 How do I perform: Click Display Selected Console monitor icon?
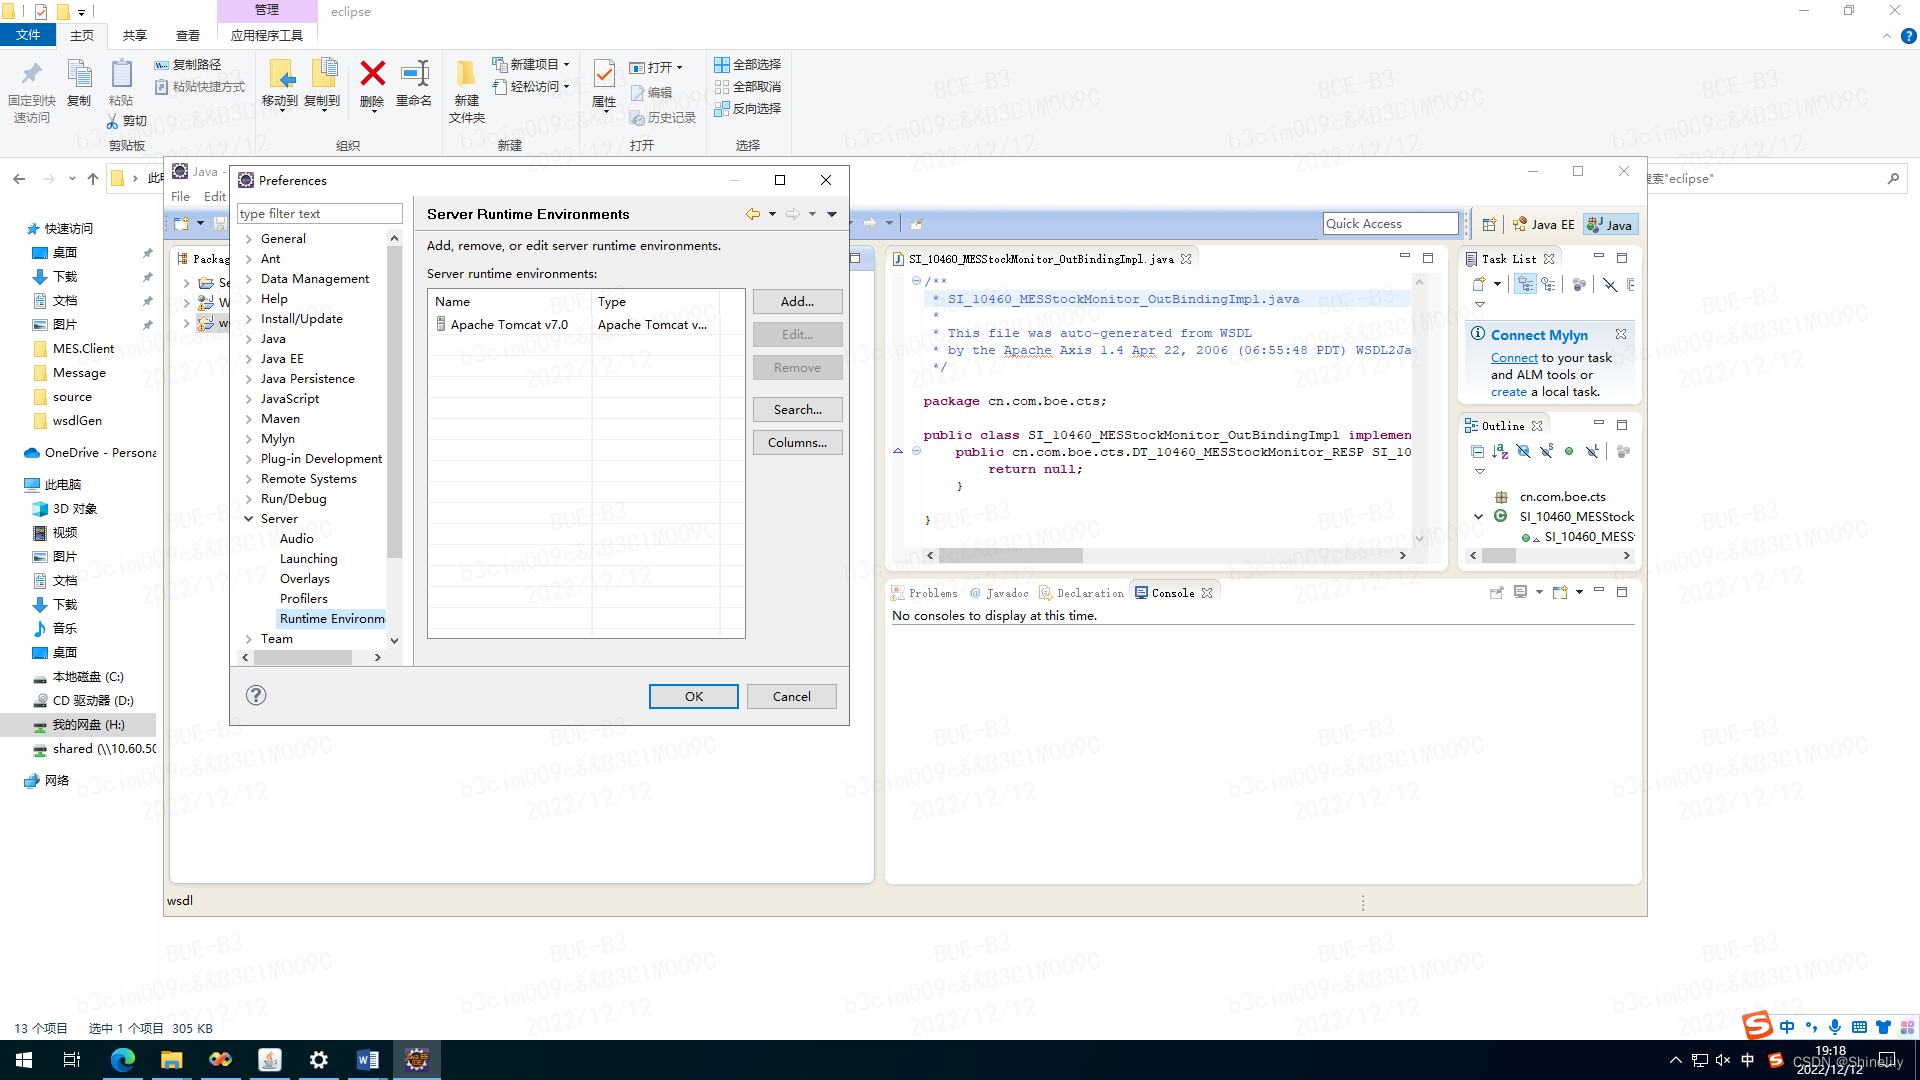[x=1521, y=593]
